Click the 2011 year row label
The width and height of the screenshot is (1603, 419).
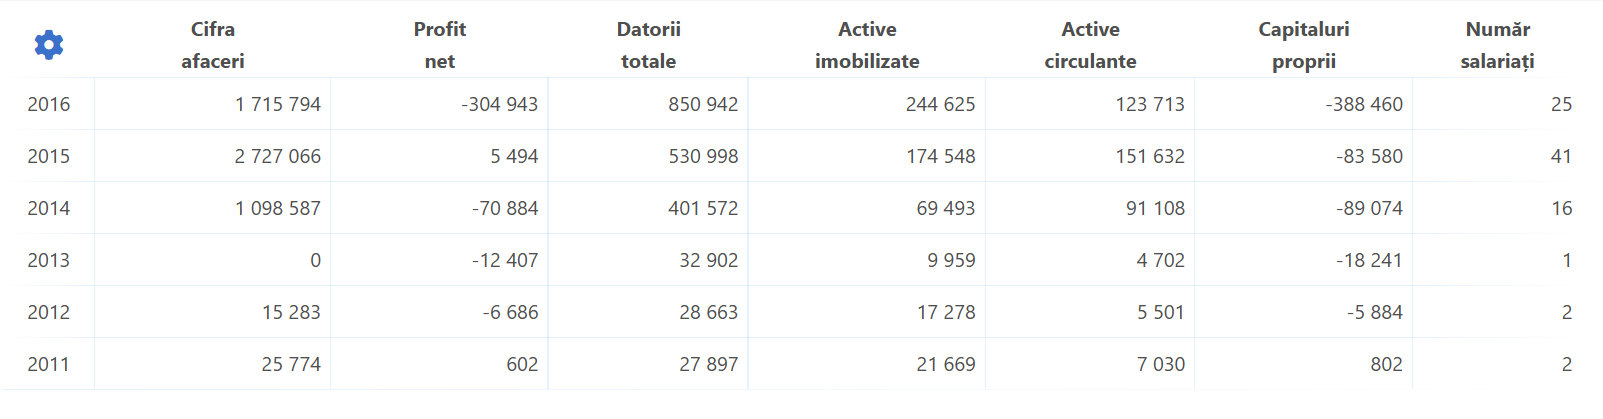pos(49,364)
